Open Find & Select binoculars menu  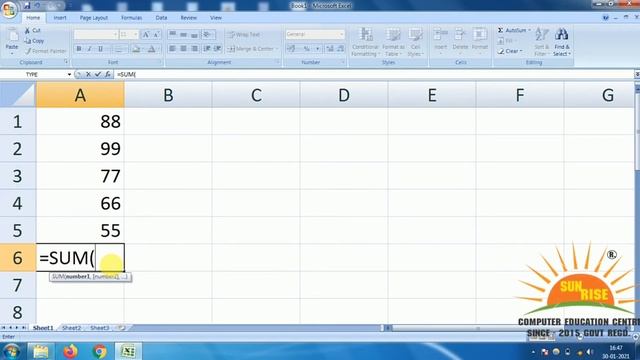(x=562, y=42)
